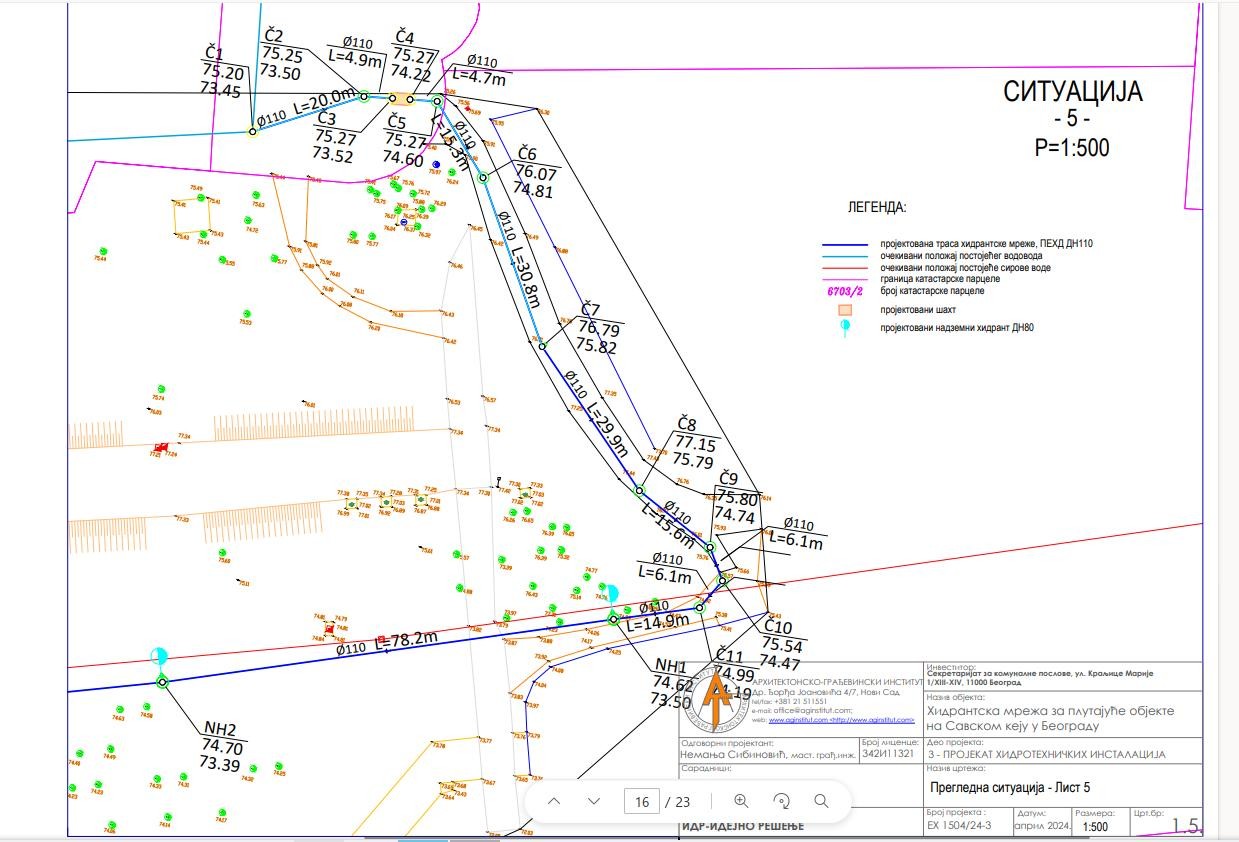Click the drawing number '1.5'
Viewport: 1239px width, 842px height.
tap(1185, 826)
